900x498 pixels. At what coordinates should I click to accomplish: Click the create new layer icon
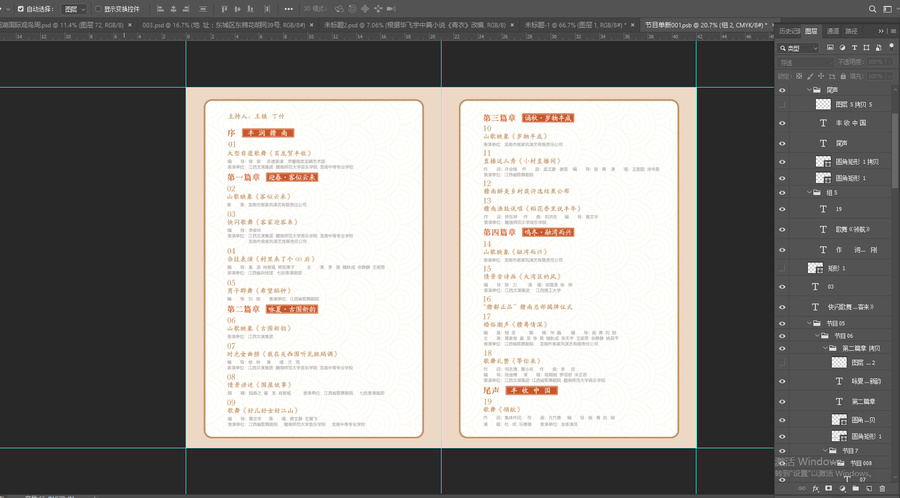click(x=869, y=489)
